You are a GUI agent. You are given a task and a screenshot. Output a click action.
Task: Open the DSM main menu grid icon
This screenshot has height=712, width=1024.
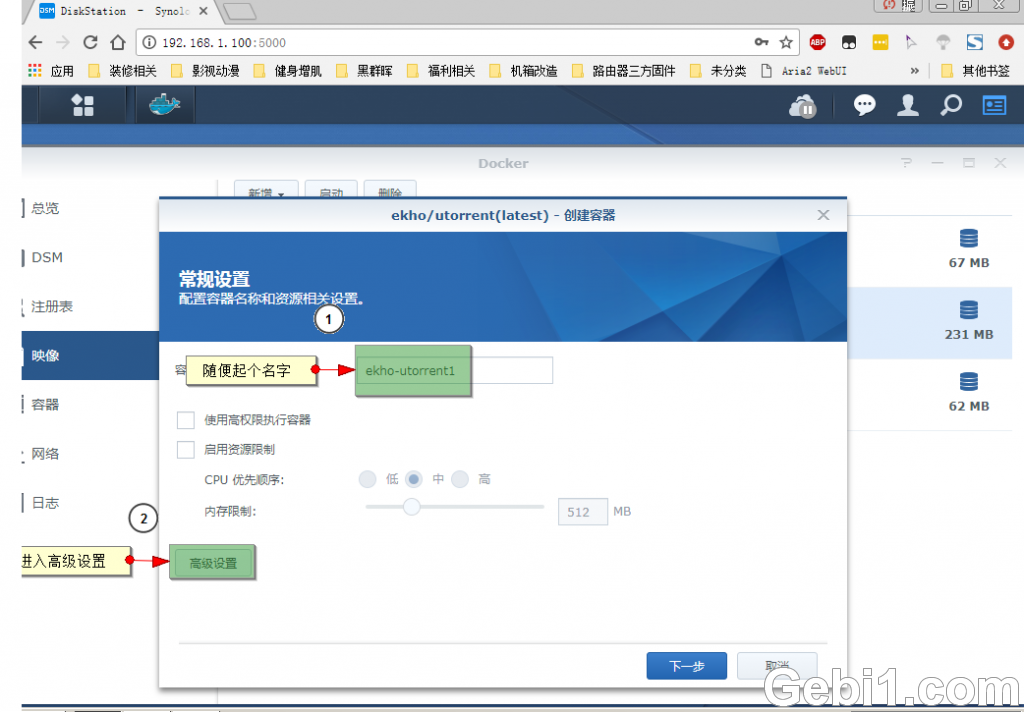[83, 104]
